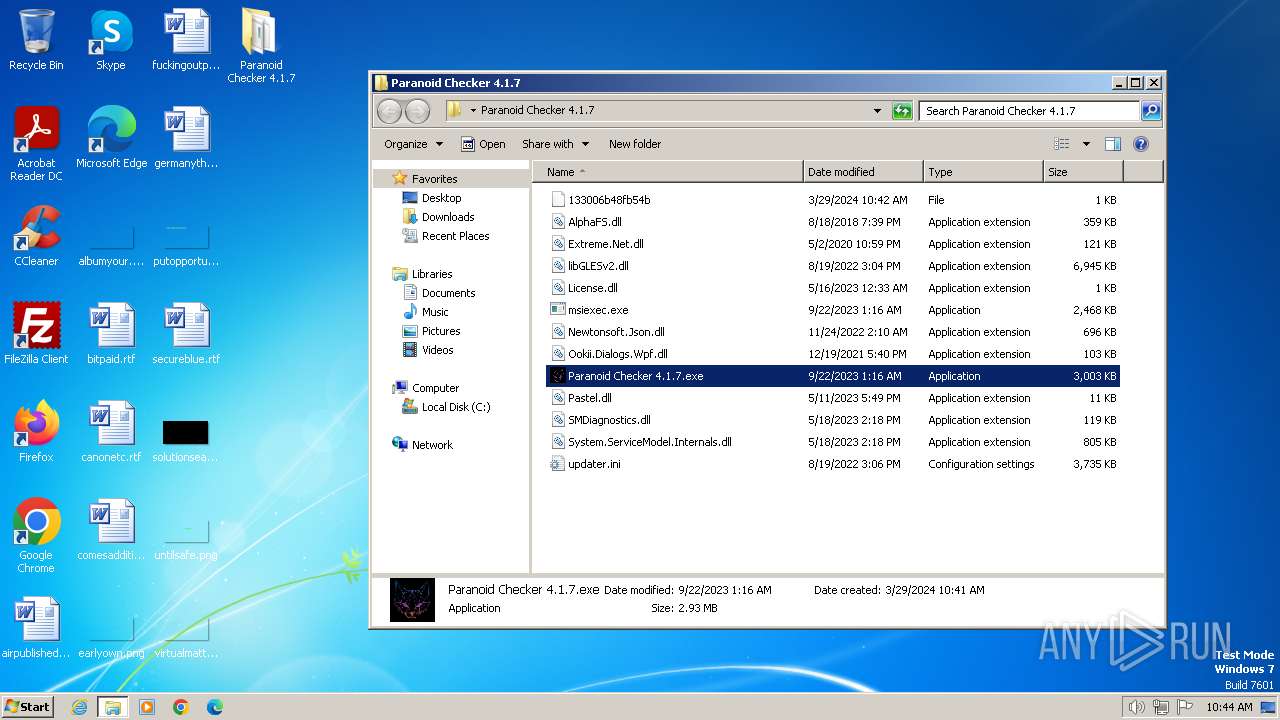The width and height of the screenshot is (1280, 720).
Task: Launch Google Chrome desktop shortcut
Action: [36, 536]
